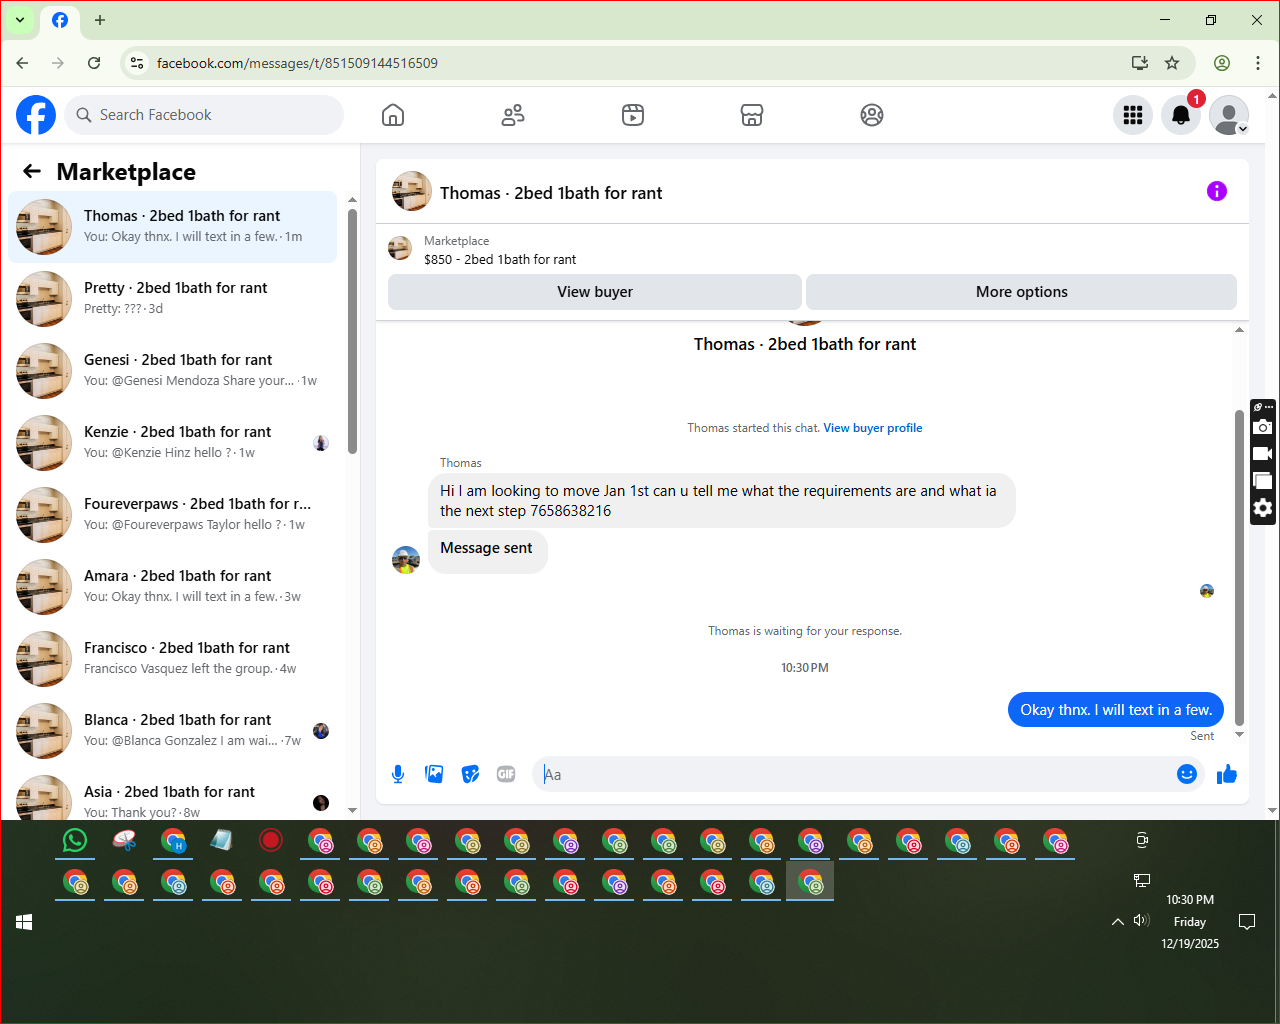Image resolution: width=1280 pixels, height=1024 pixels.
Task: Open Asia conversation in list
Action: (173, 797)
